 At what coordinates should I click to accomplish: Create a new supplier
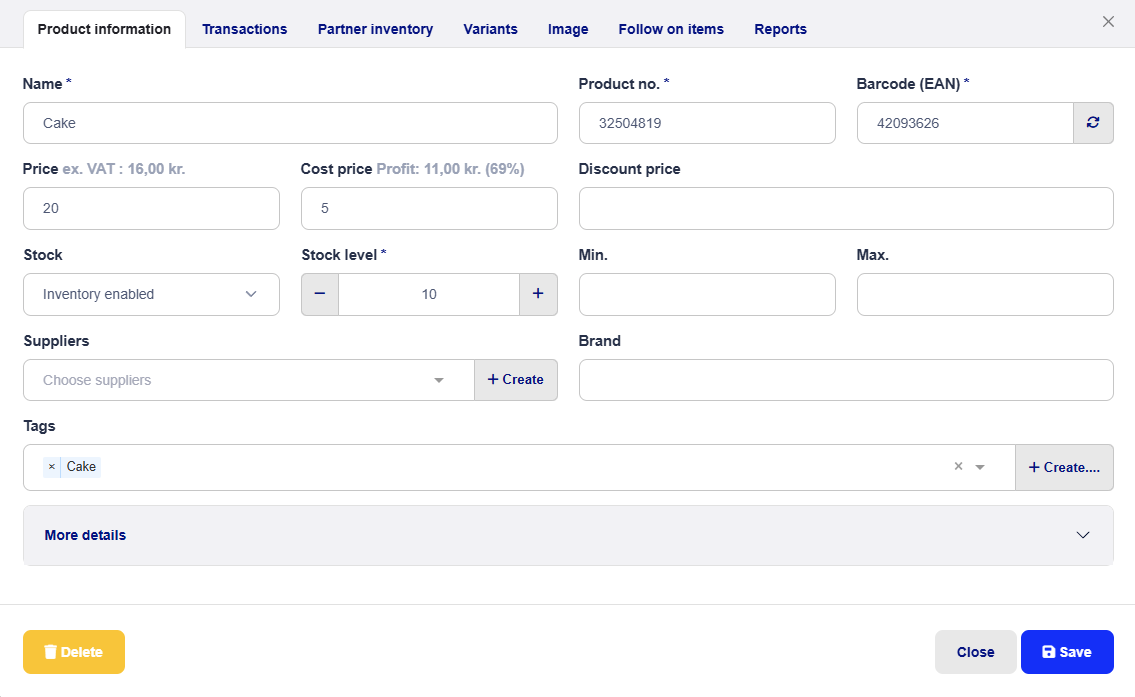point(515,380)
